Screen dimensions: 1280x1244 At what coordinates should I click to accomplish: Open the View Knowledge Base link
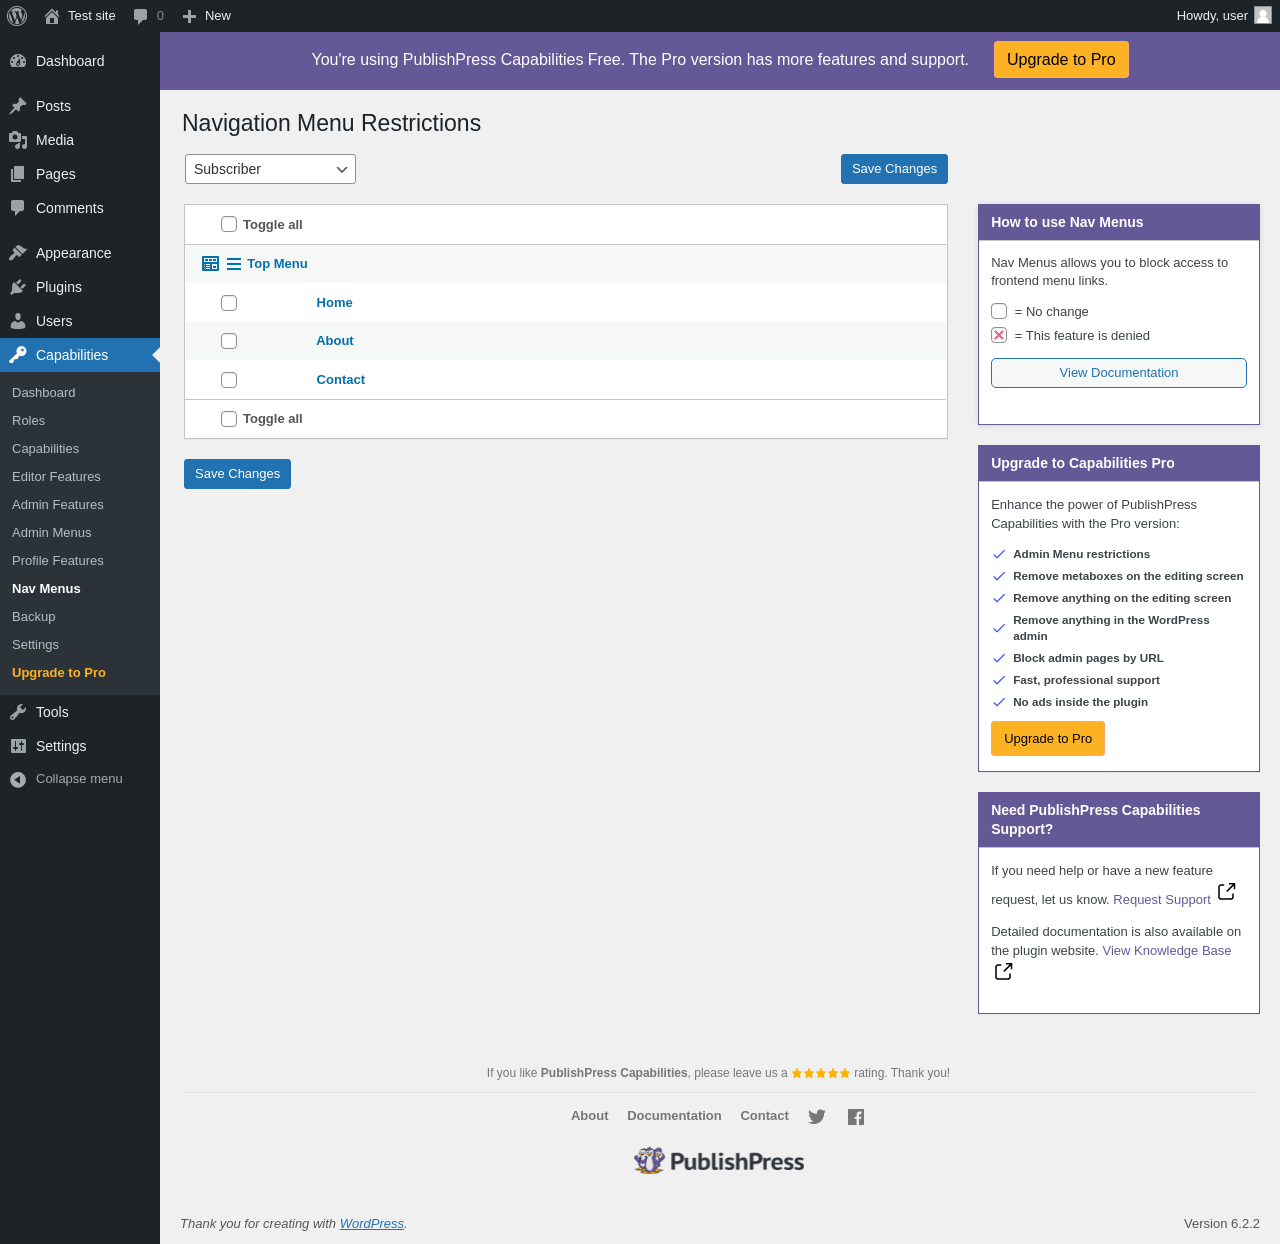pyautogui.click(x=1167, y=951)
